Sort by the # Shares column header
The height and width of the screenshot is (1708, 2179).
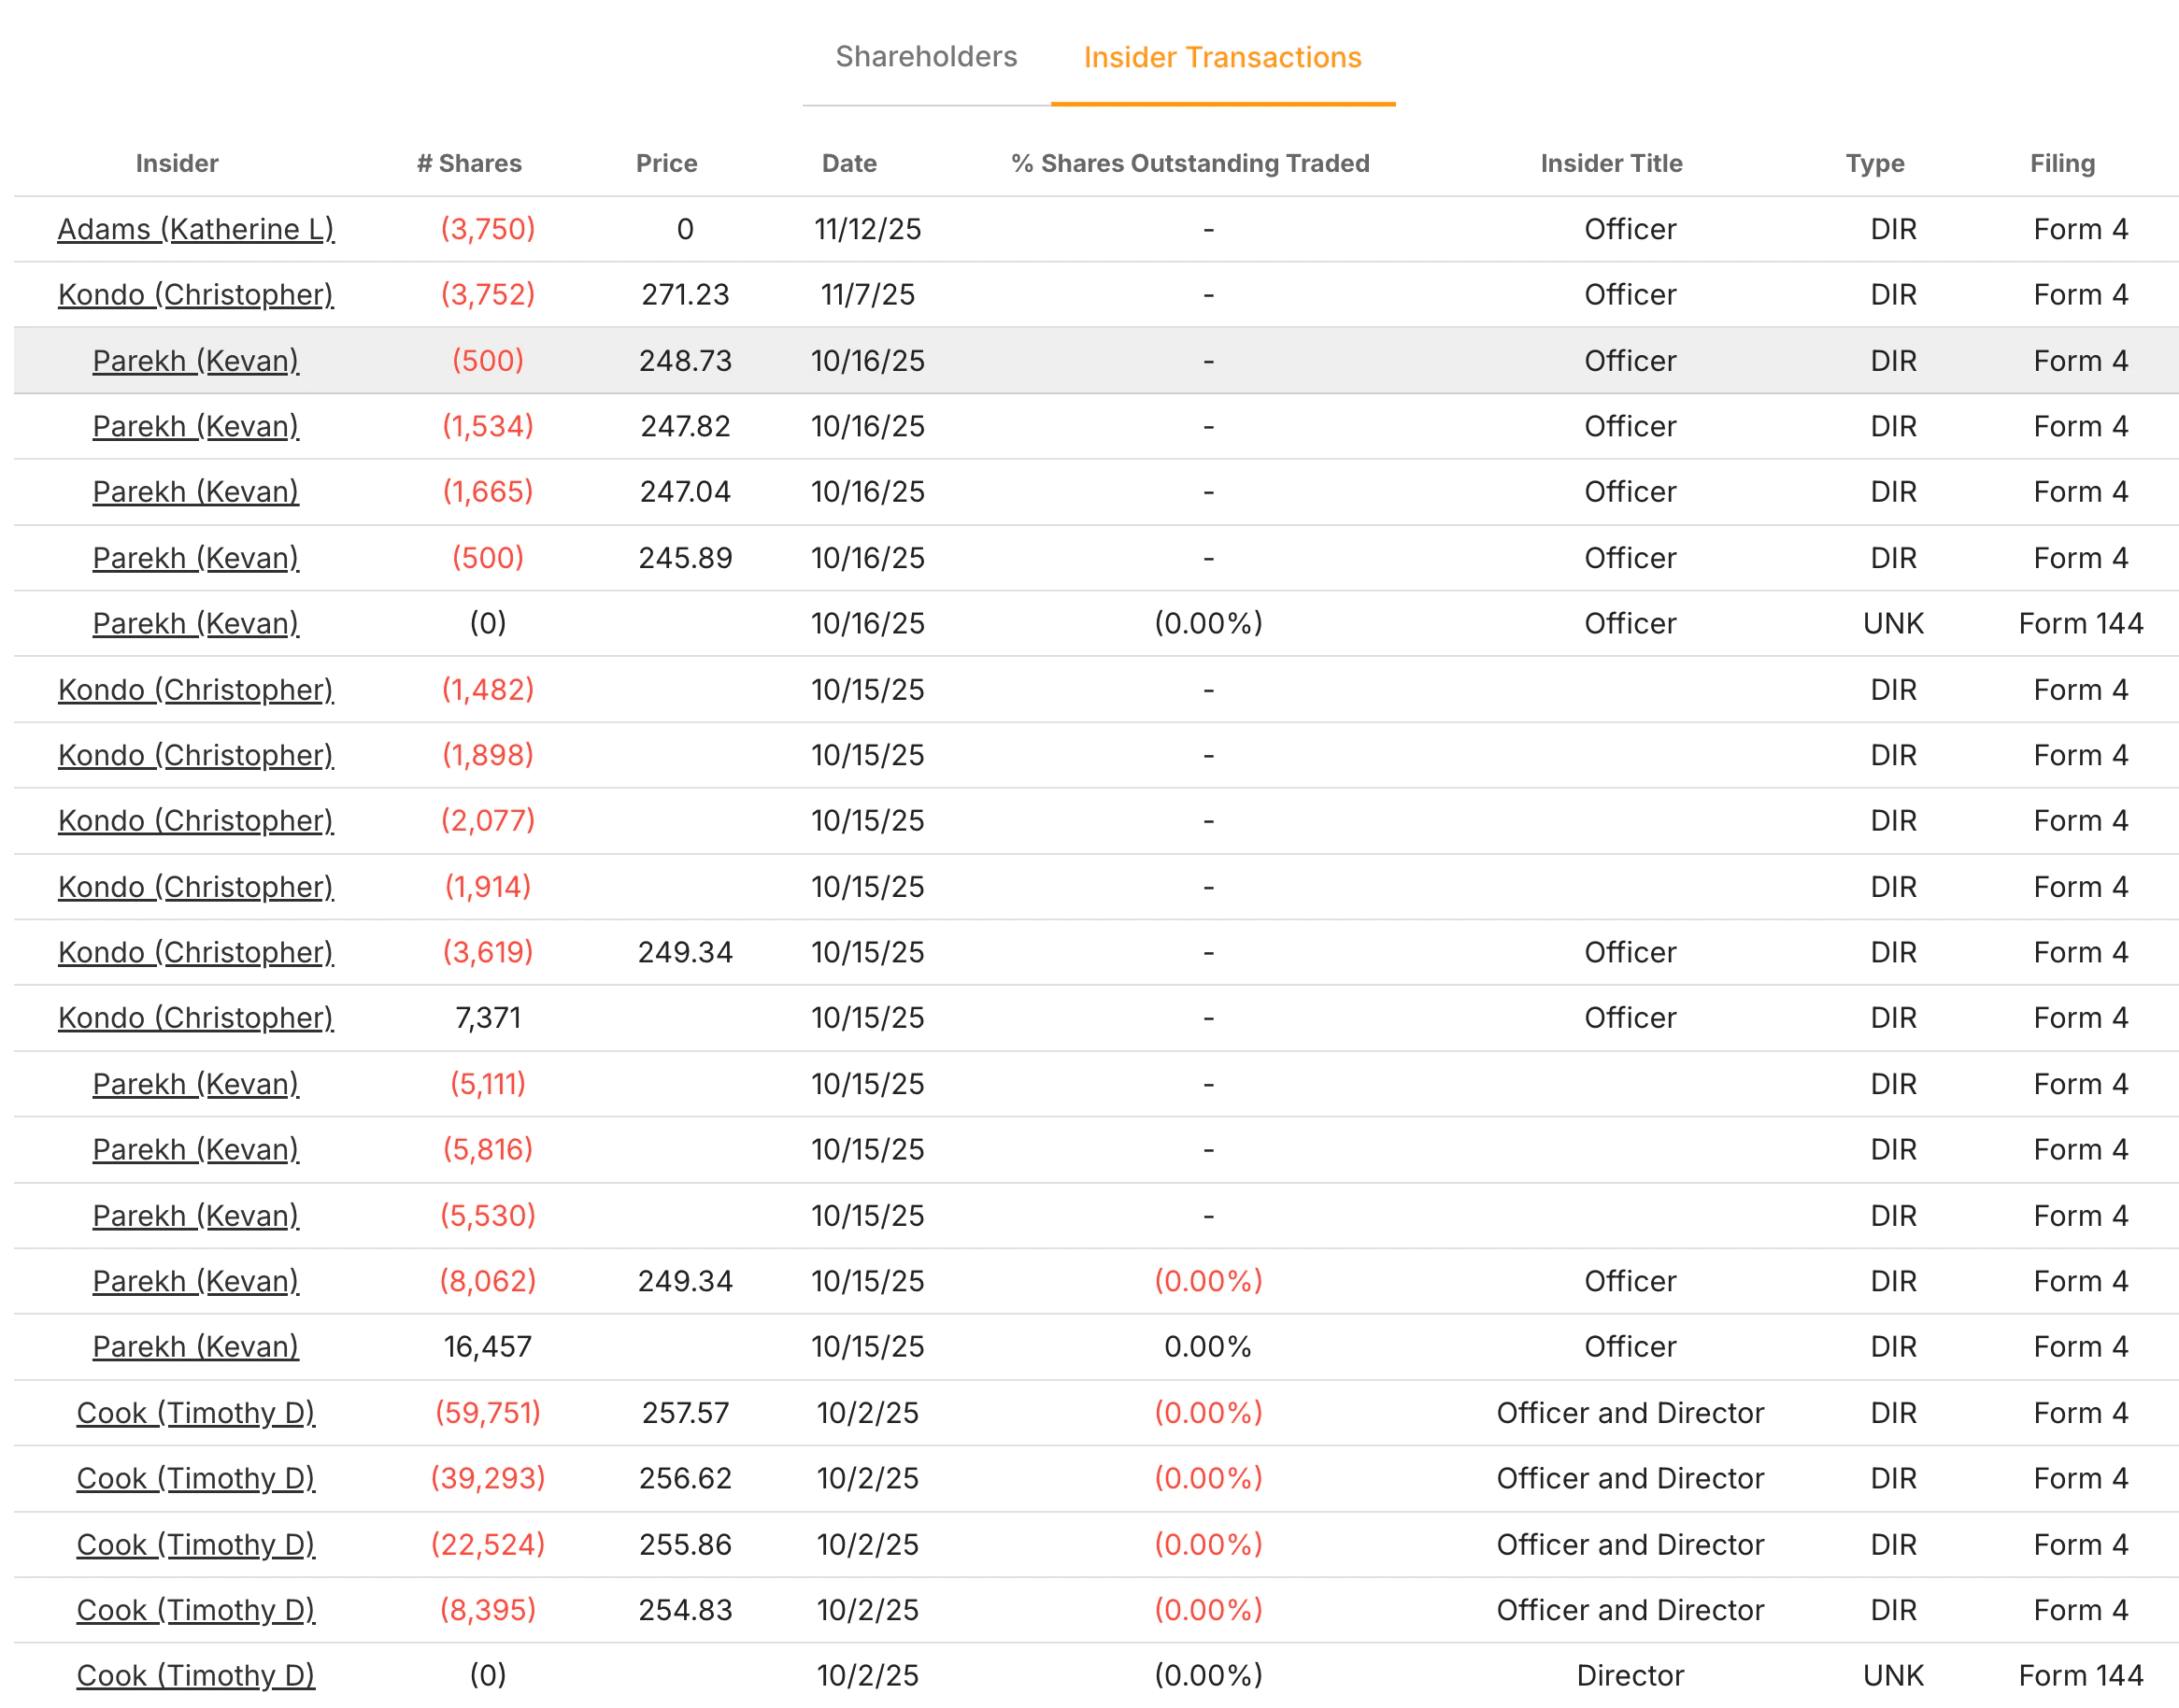[470, 163]
